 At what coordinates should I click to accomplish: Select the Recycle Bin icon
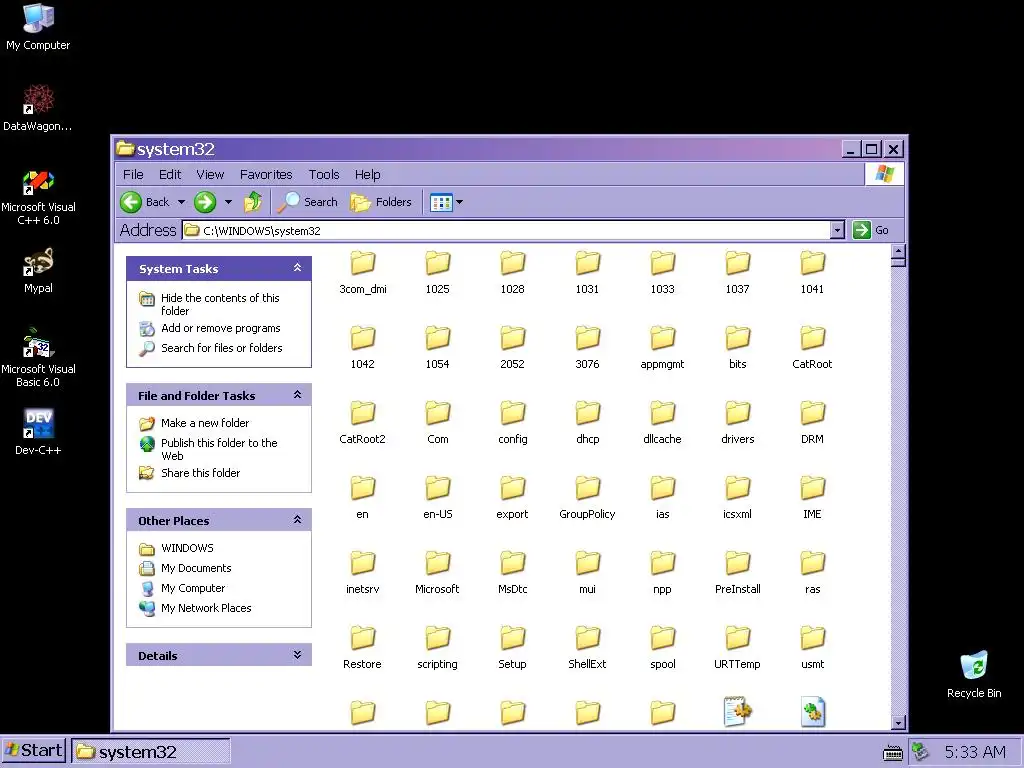click(974, 675)
